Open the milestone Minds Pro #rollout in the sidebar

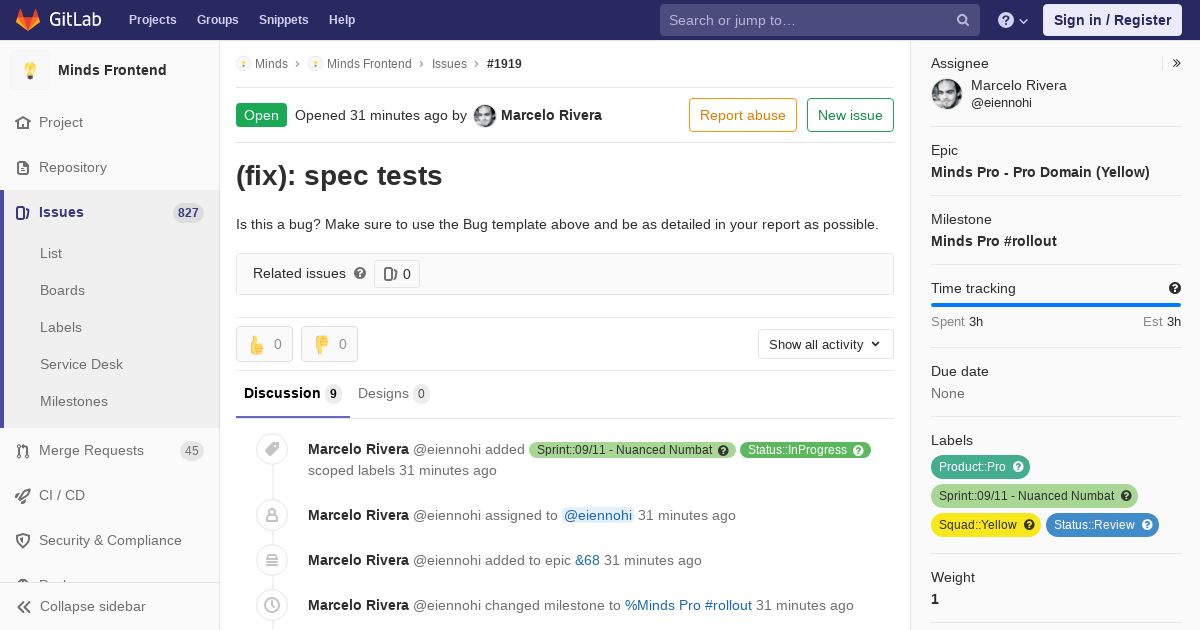pos(994,241)
